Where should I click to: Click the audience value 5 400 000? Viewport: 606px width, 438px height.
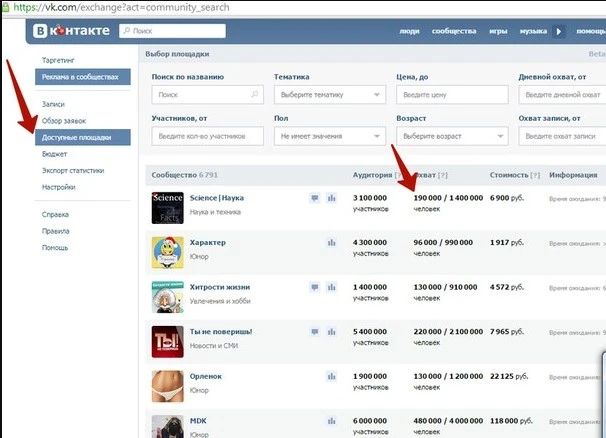point(369,332)
